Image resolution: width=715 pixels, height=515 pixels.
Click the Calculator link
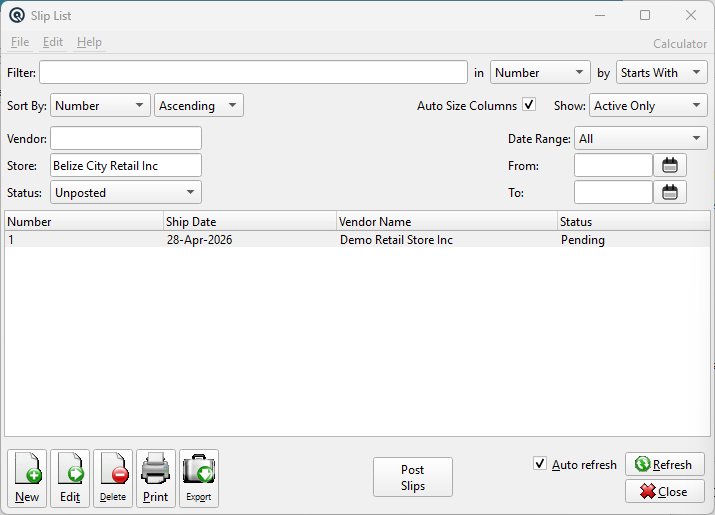tap(680, 44)
